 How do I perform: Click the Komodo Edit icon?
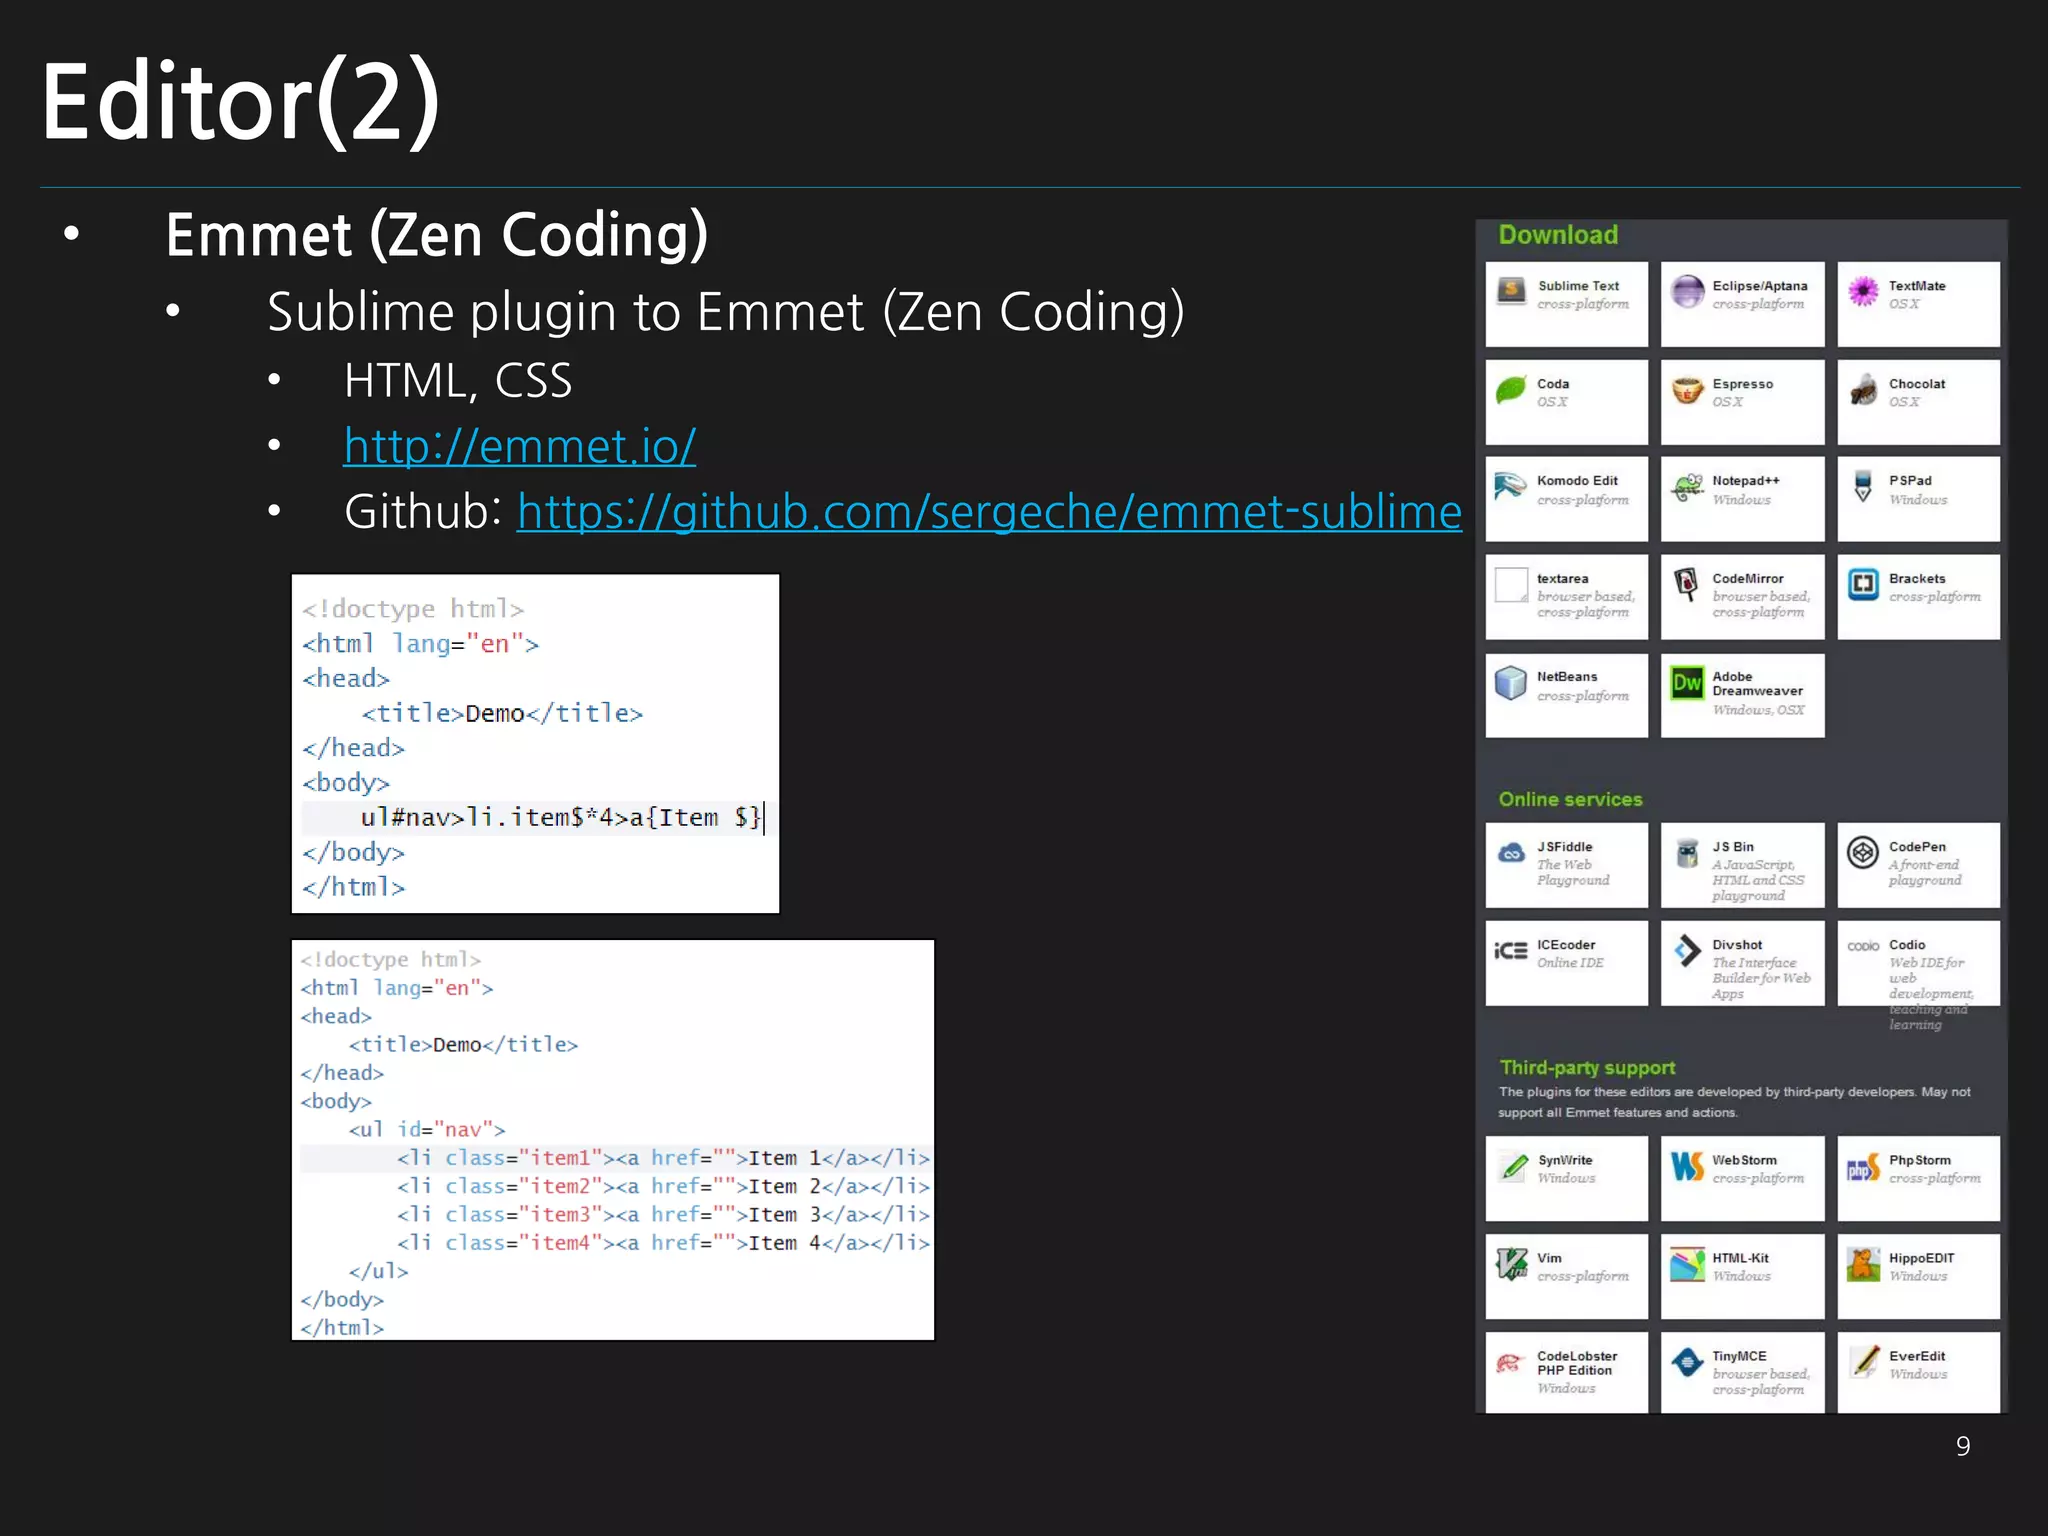(x=1511, y=487)
